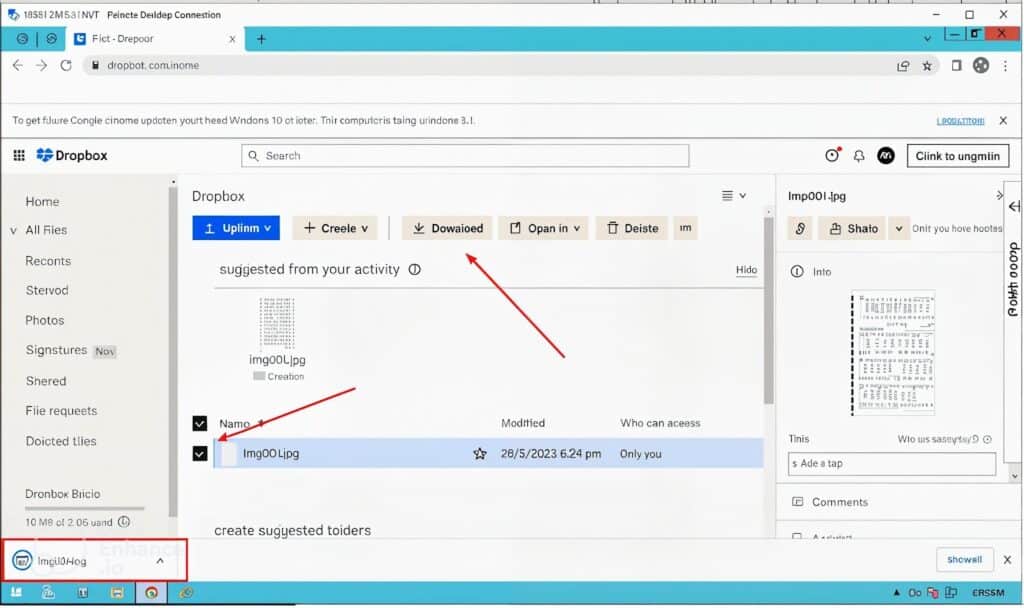Open File requests in the sidebar
Image resolution: width=1024 pixels, height=608 pixels.
click(x=61, y=411)
